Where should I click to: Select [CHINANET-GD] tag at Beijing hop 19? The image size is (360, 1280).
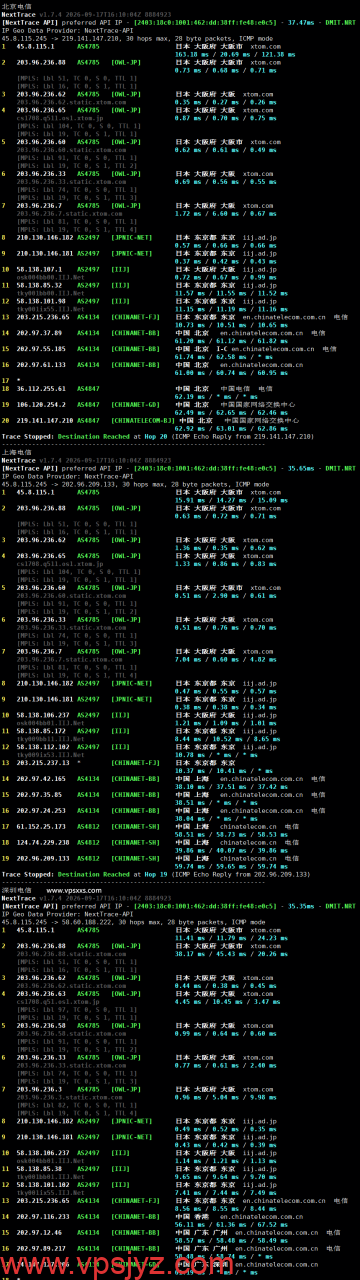click(x=134, y=404)
